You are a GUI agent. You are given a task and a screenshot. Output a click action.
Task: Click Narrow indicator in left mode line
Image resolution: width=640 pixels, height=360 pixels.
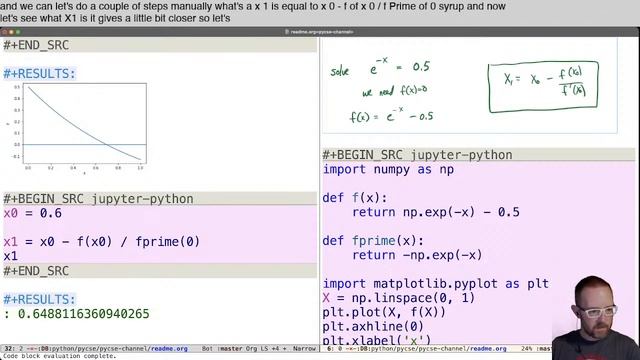tap(304, 349)
